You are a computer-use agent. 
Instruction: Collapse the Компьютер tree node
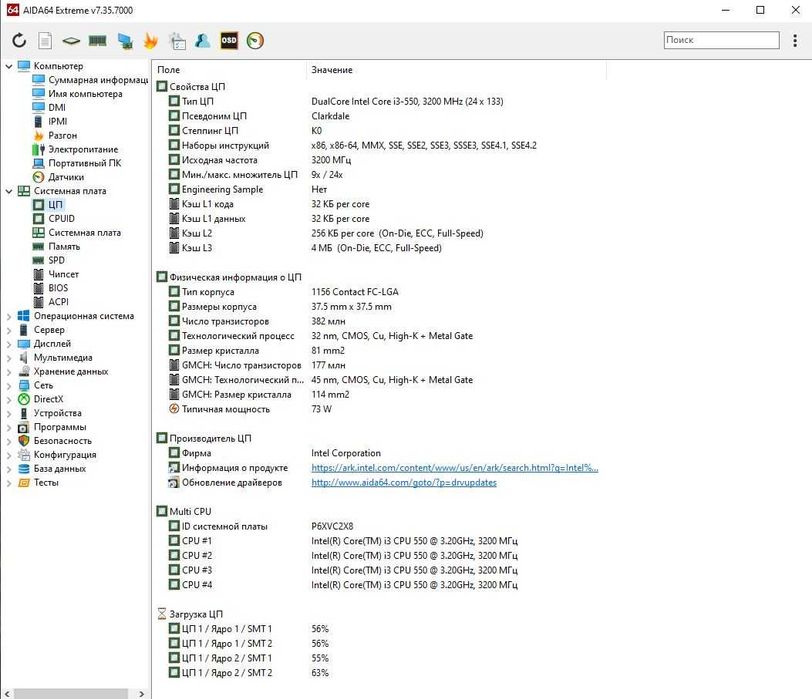[x=9, y=66]
